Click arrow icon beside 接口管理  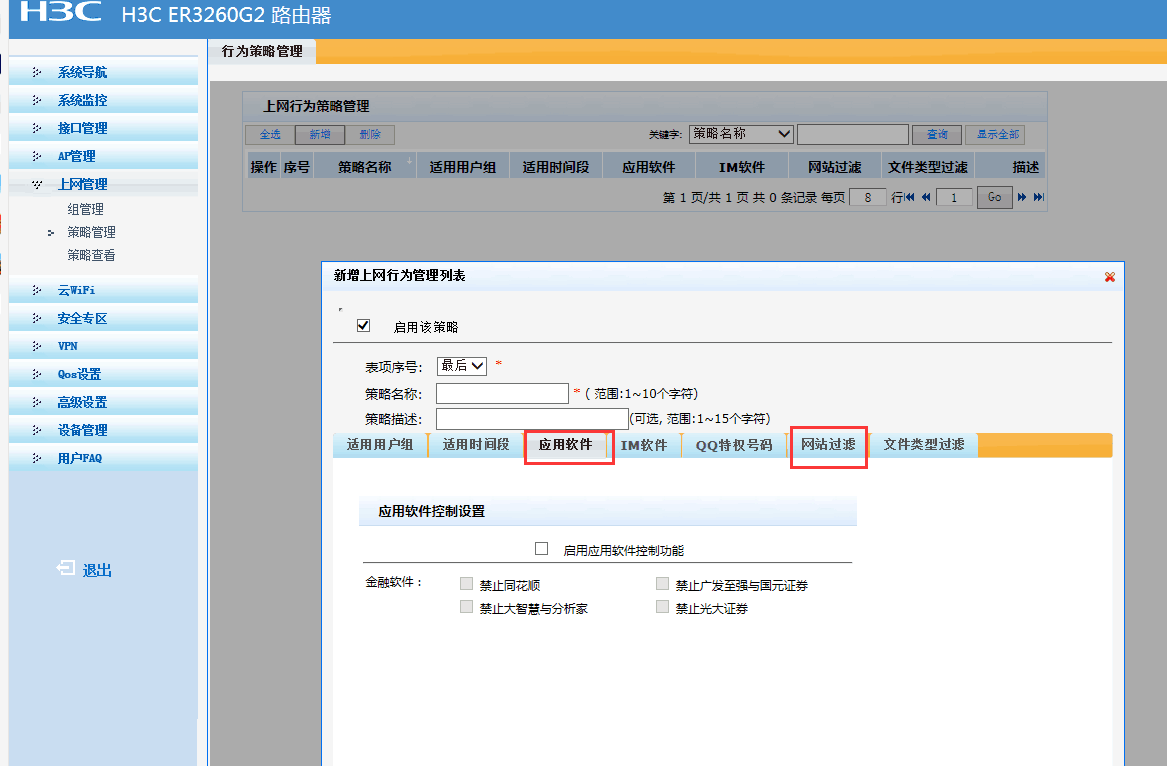tap(36, 128)
